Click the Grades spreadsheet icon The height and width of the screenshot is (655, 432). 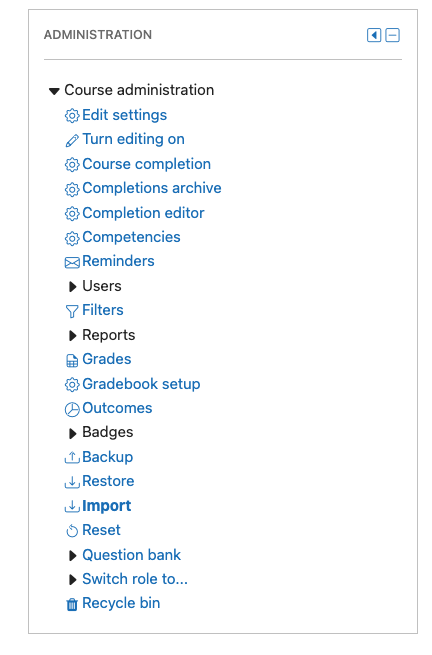coord(72,361)
